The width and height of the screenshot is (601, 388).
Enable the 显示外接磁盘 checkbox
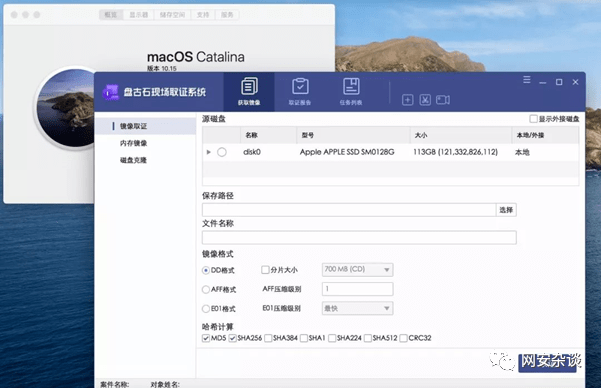pos(533,119)
